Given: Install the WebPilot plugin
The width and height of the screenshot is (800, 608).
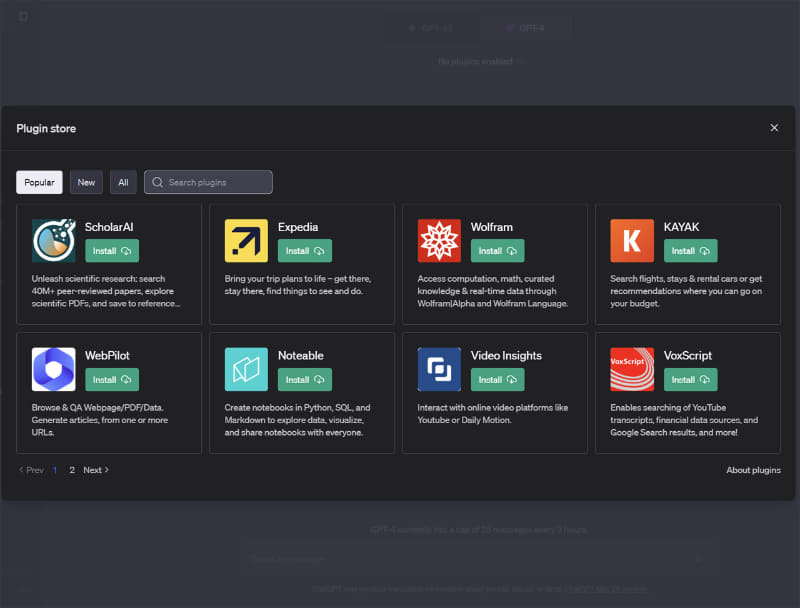Looking at the screenshot, I should pos(112,379).
